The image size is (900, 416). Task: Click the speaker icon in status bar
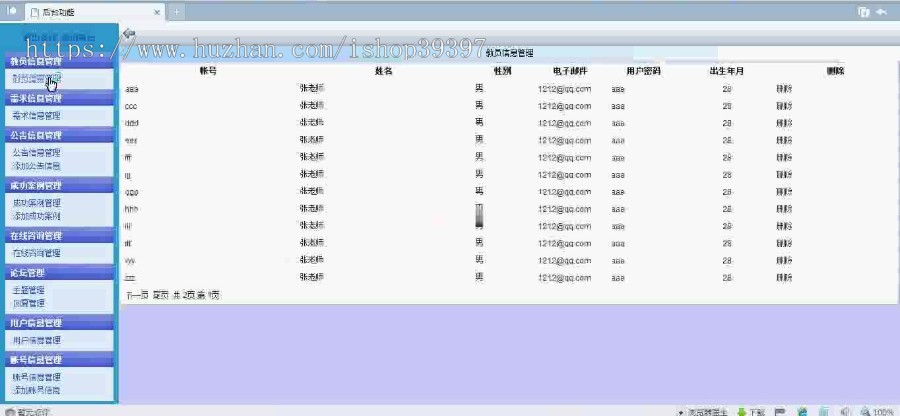pos(845,411)
